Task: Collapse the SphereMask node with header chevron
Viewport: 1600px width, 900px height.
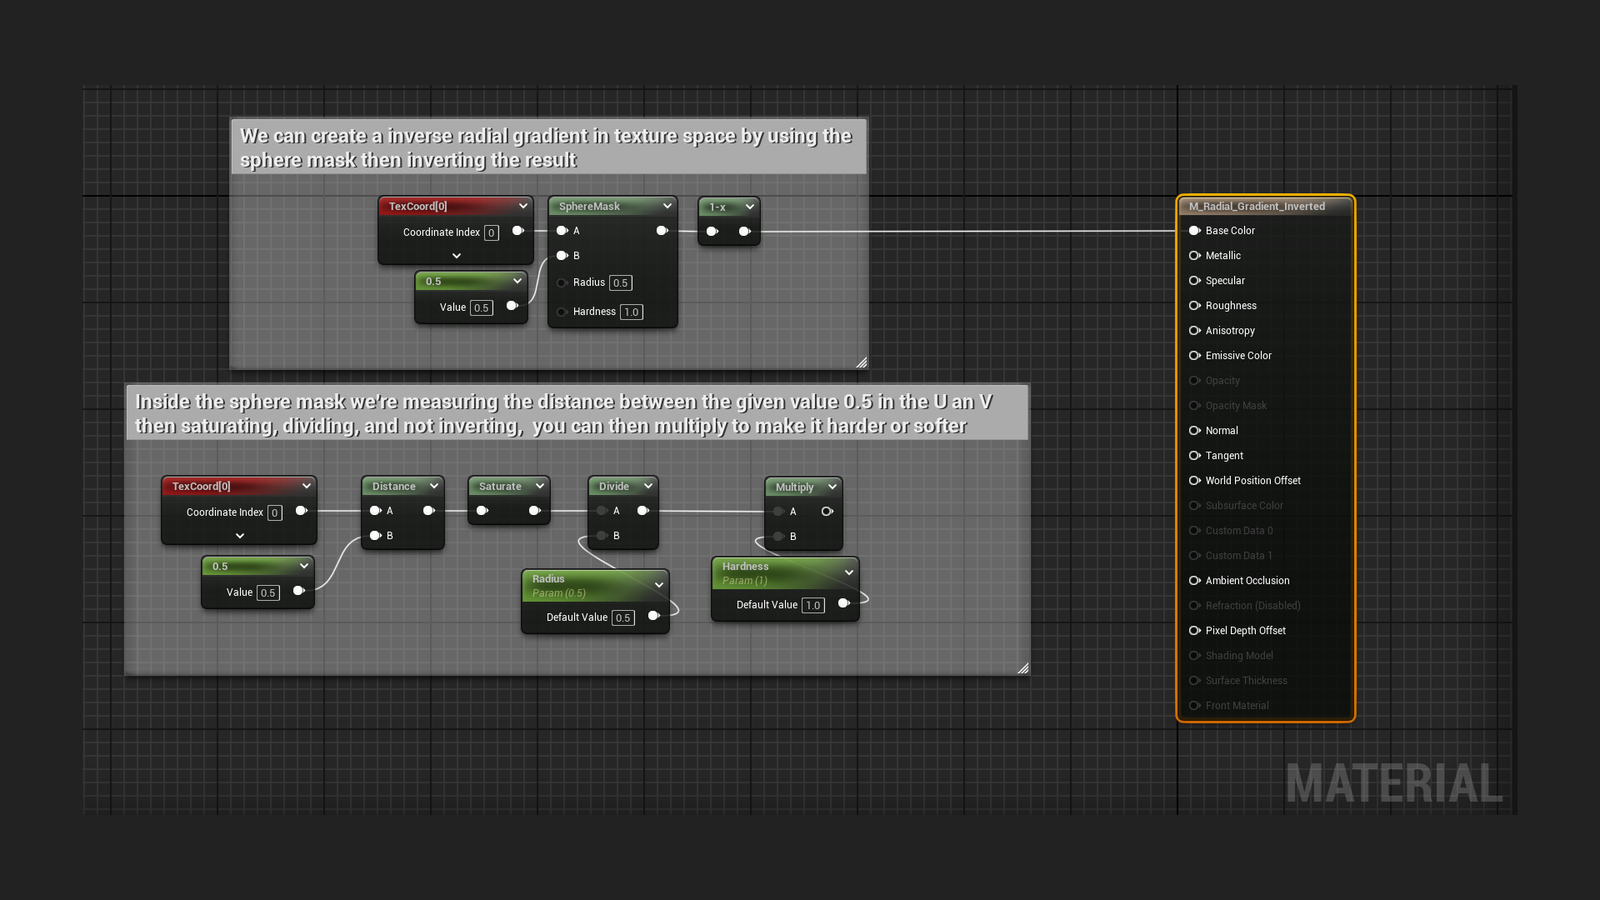Action: click(667, 206)
